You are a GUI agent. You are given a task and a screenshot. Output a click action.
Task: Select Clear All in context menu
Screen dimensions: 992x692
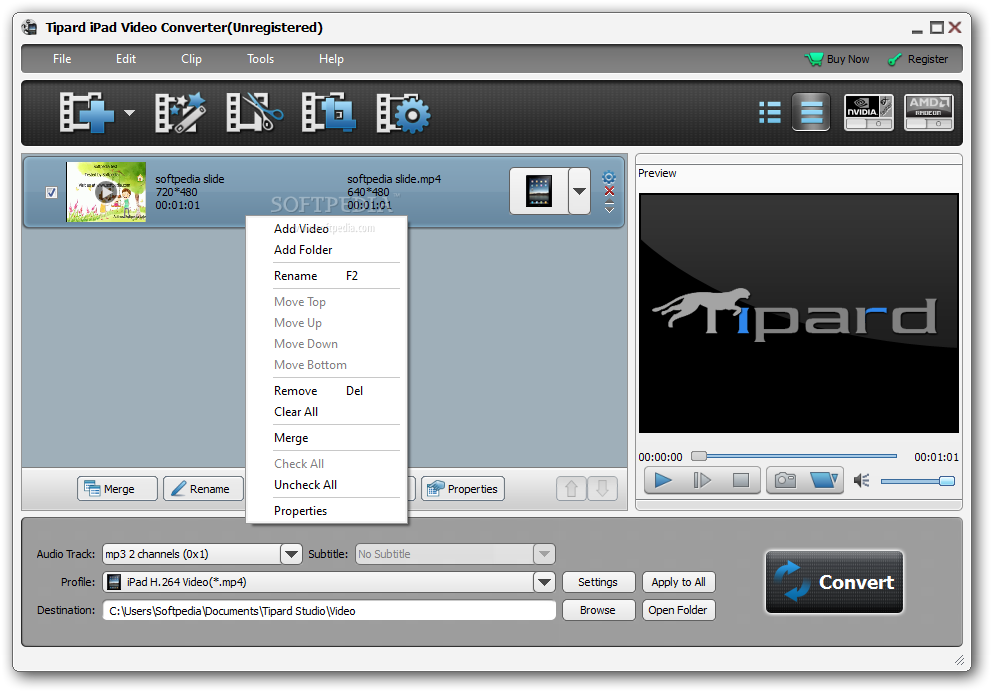point(326,412)
